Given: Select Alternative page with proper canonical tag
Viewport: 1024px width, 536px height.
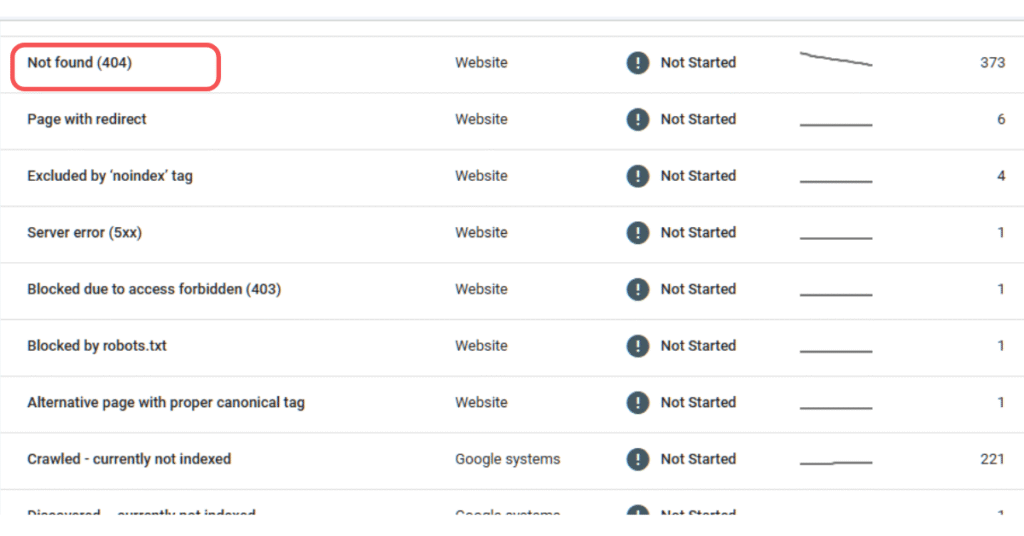Looking at the screenshot, I should click(166, 403).
